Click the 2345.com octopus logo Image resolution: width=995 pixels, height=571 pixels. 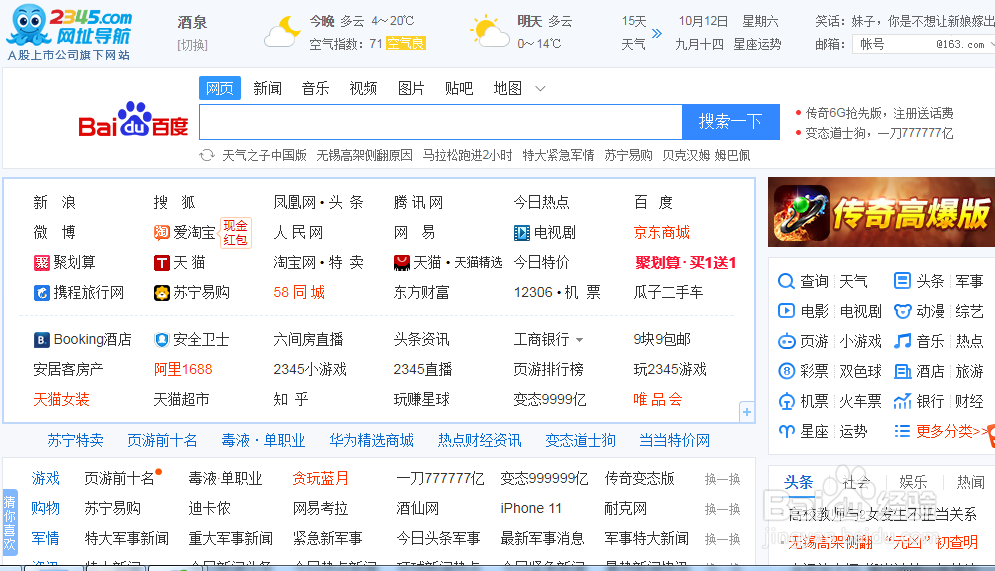tap(69, 32)
